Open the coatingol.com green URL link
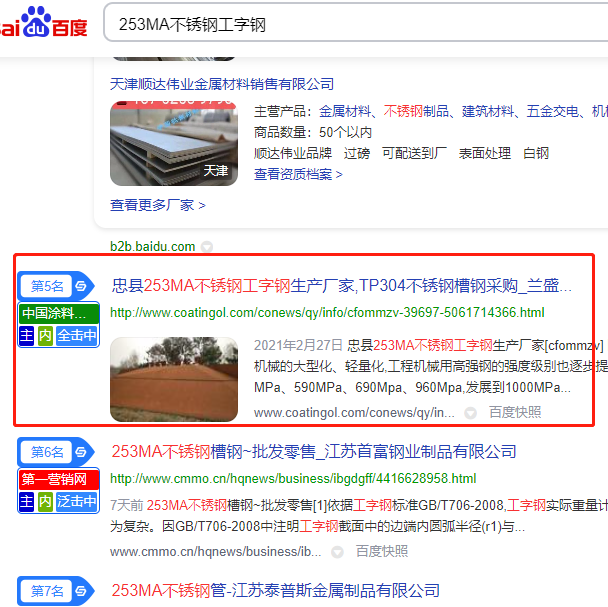608x607 pixels. click(327, 313)
